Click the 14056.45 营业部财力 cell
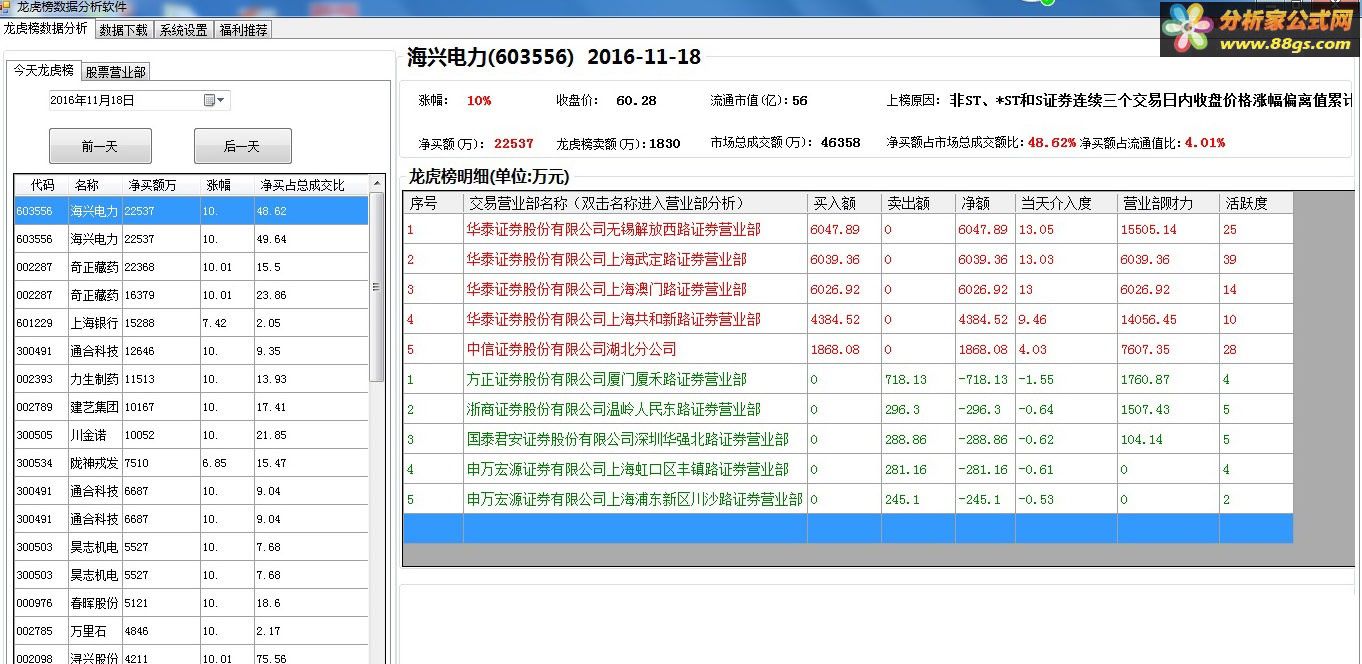Image resolution: width=1362 pixels, height=664 pixels. (x=1168, y=319)
